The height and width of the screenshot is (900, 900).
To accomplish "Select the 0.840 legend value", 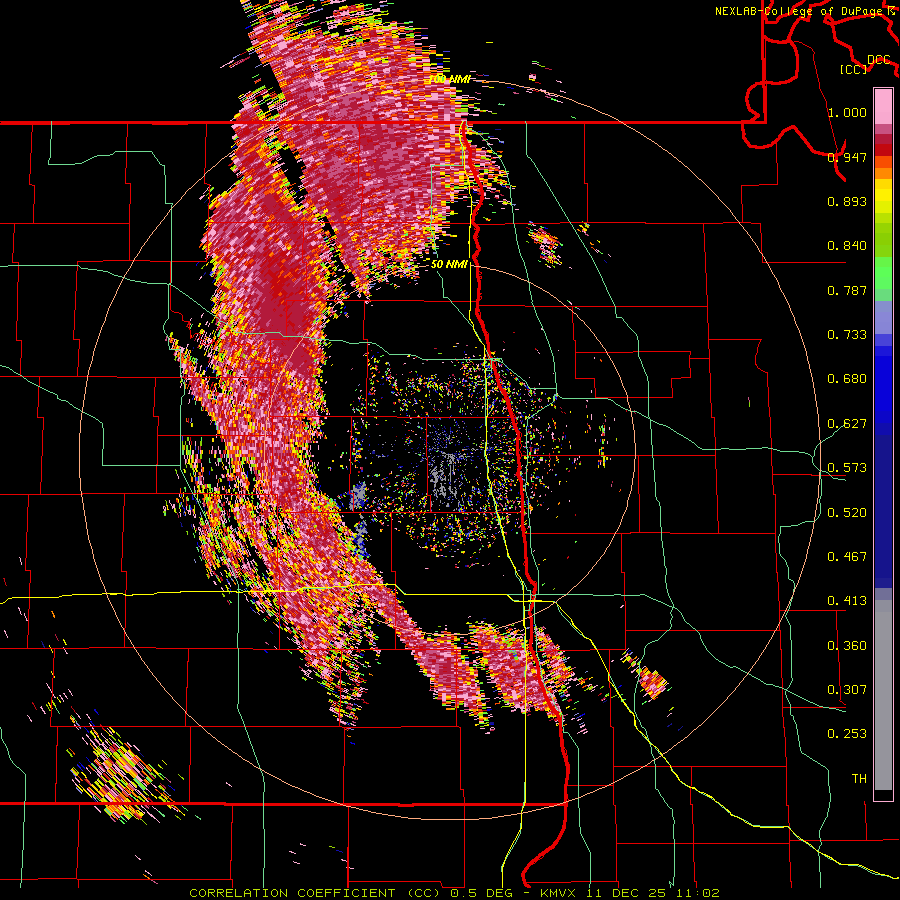I will [x=847, y=246].
